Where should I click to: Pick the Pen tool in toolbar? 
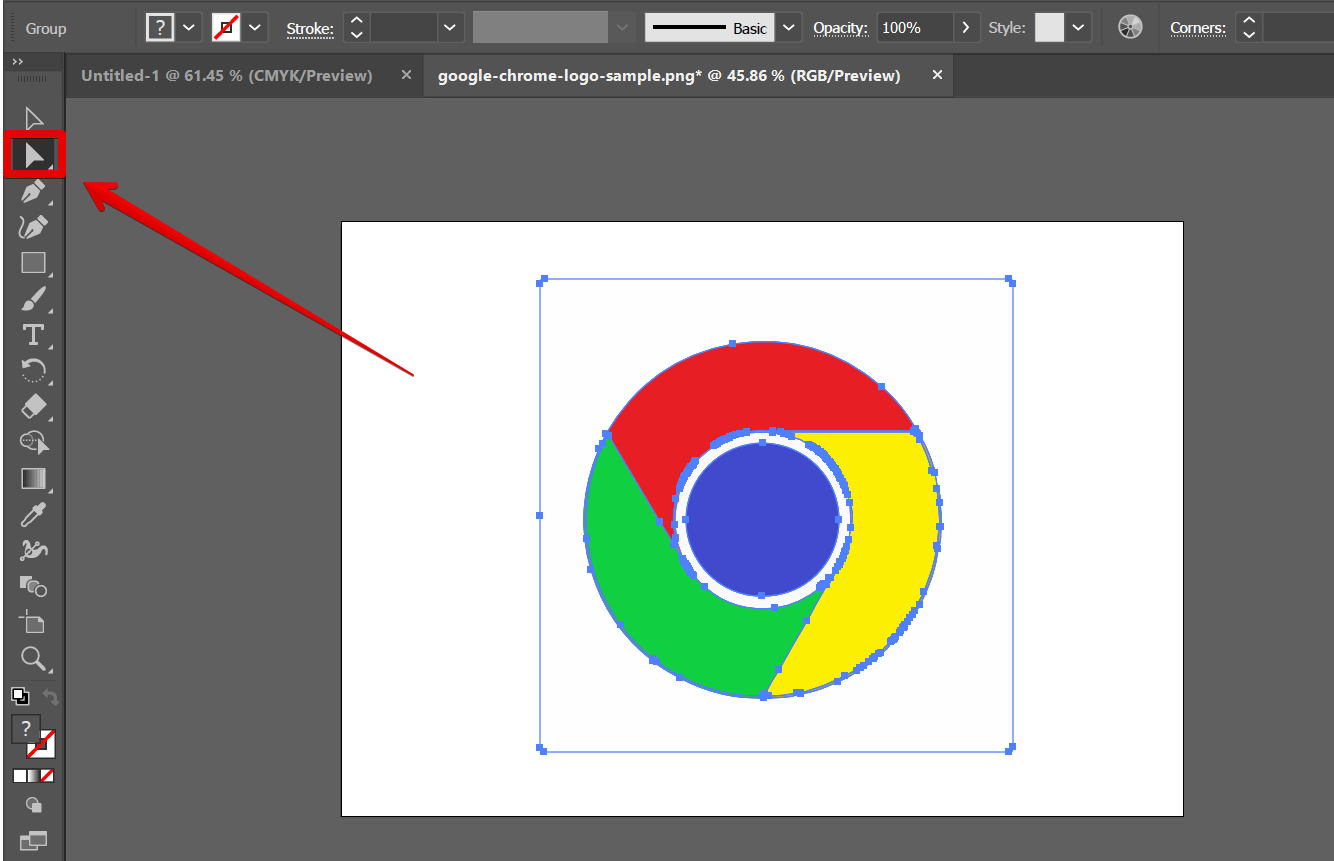(x=33, y=191)
